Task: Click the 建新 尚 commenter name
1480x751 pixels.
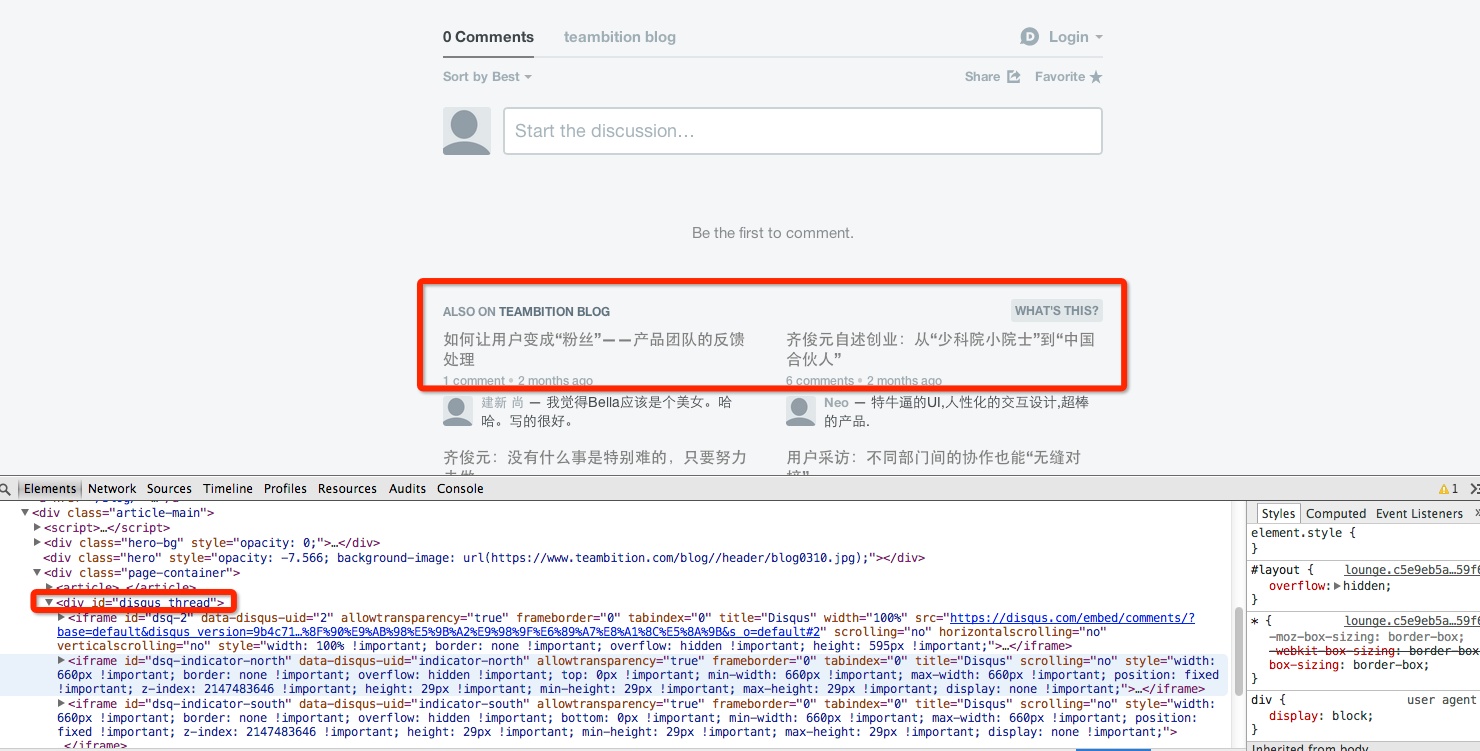Action: pos(503,402)
